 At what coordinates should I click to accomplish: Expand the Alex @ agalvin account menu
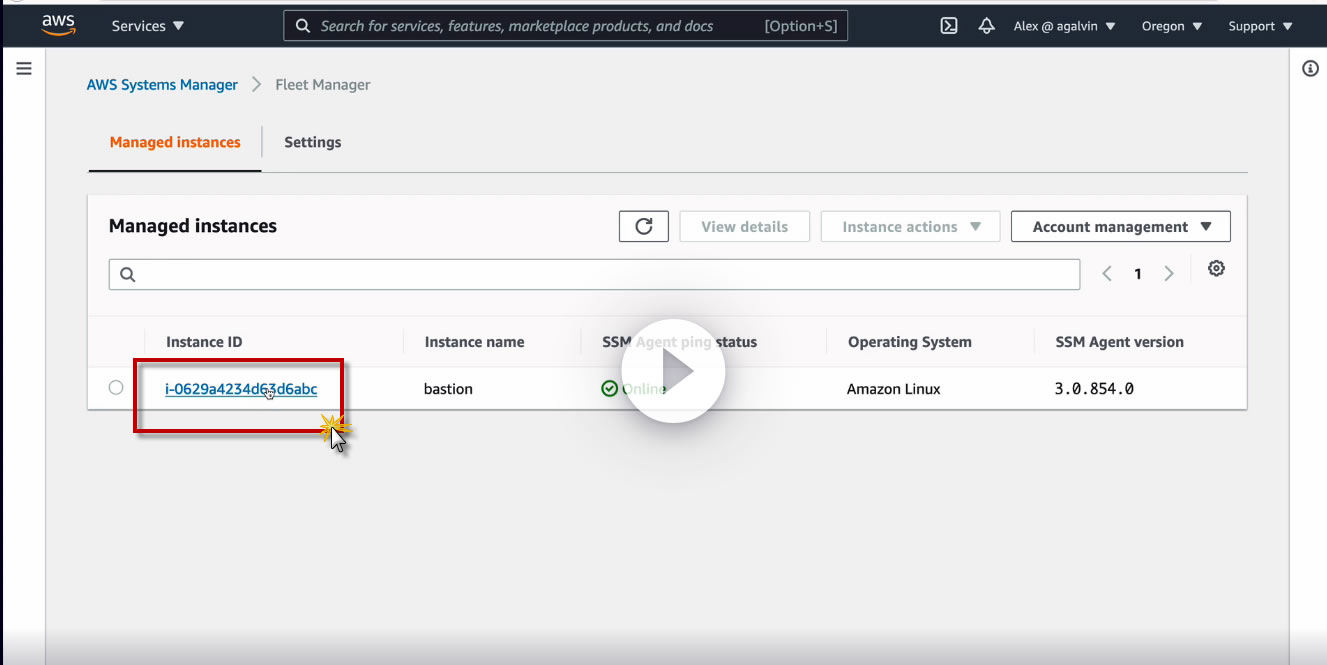click(x=1064, y=26)
